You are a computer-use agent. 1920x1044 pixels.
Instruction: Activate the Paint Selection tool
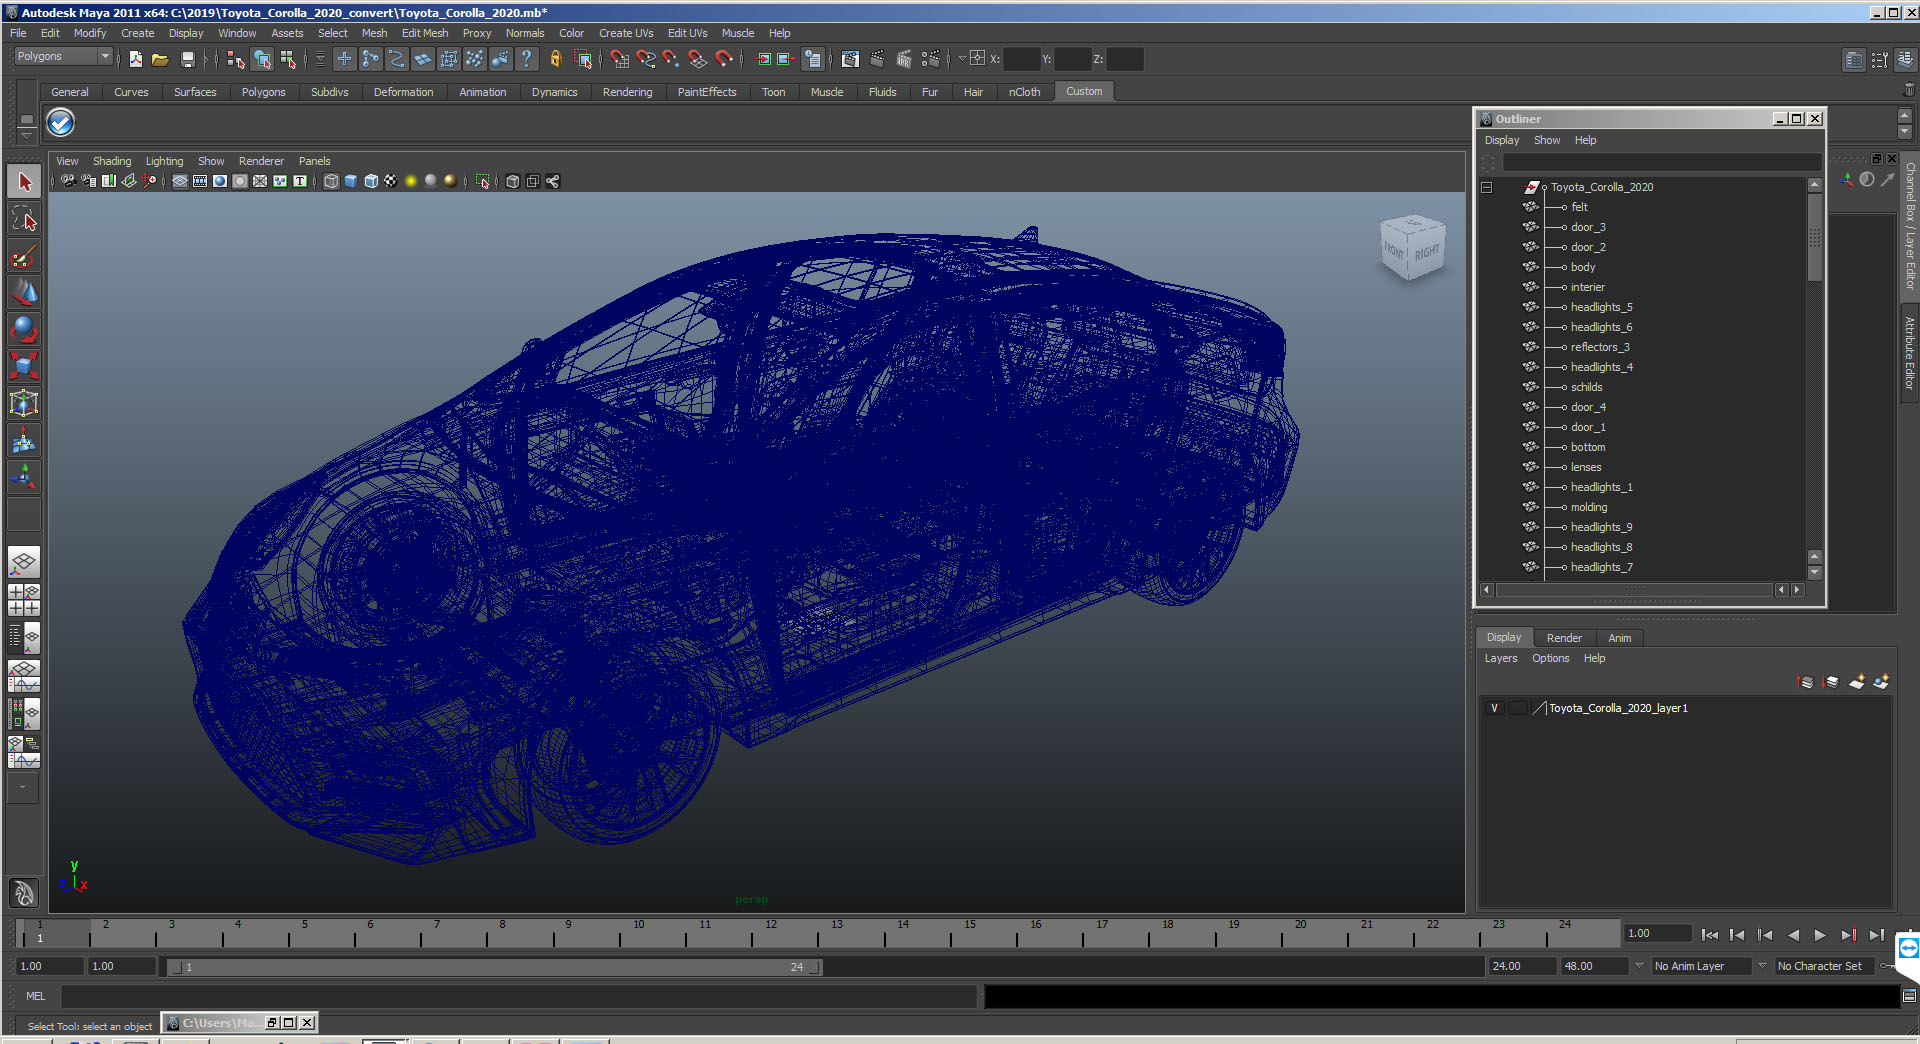(24, 256)
